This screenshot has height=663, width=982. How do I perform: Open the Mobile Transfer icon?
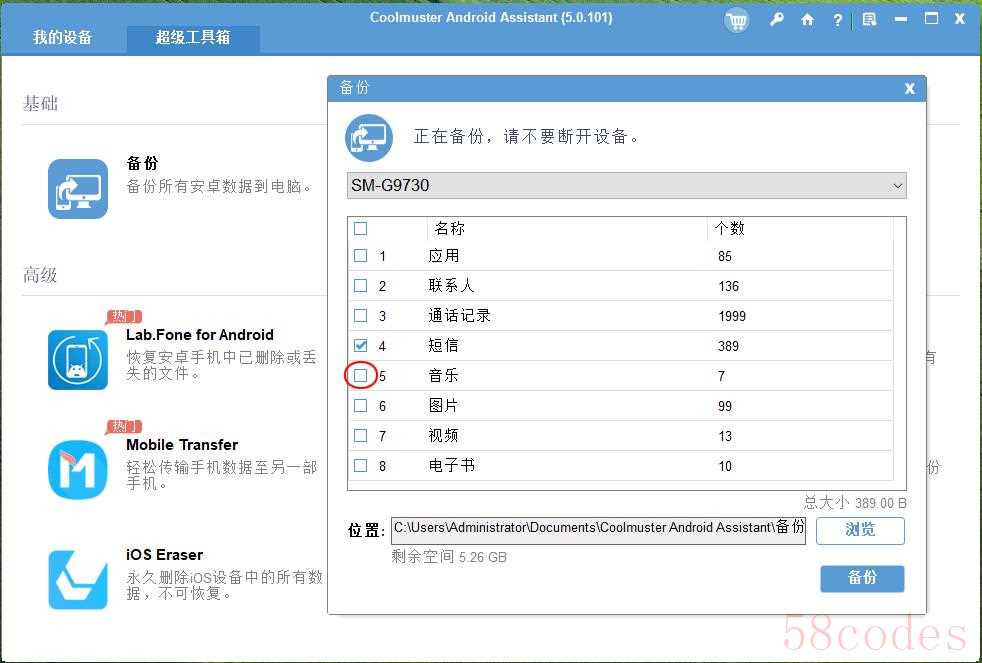click(78, 470)
